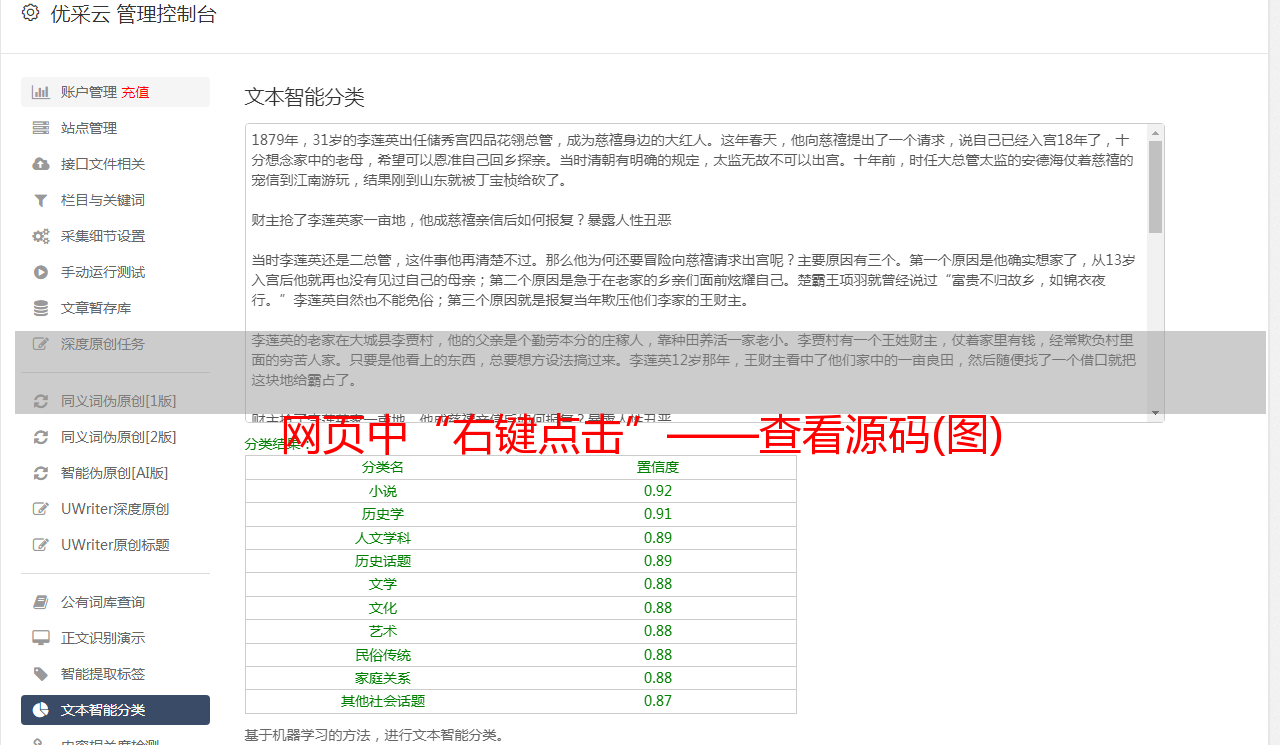Click the cloud icon for 接口文件相关

(41, 164)
